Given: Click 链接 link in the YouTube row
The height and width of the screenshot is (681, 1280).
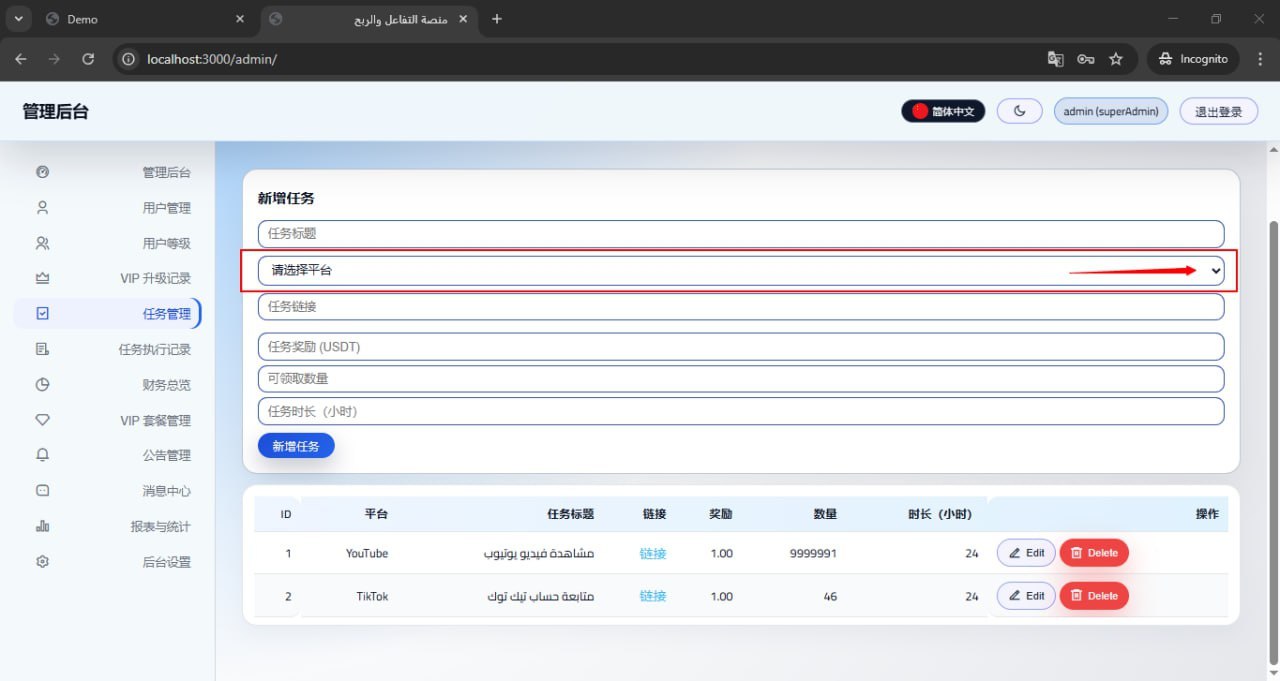Looking at the screenshot, I should point(653,553).
